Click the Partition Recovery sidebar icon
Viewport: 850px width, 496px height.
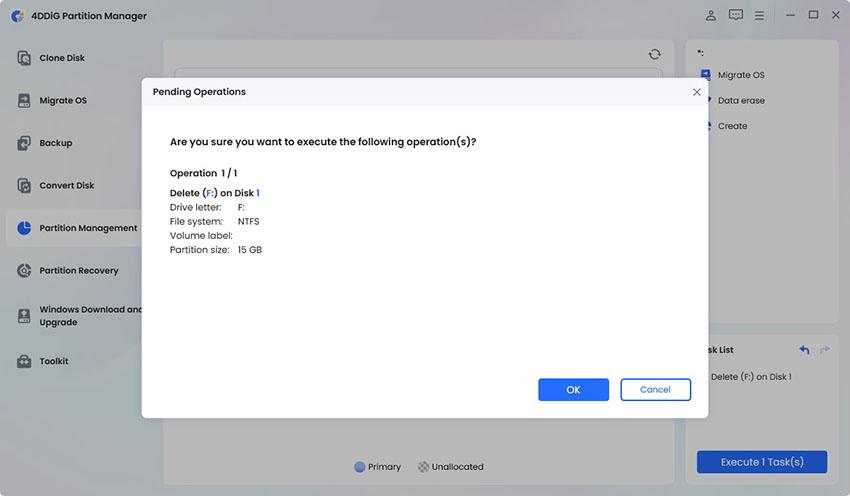24,271
